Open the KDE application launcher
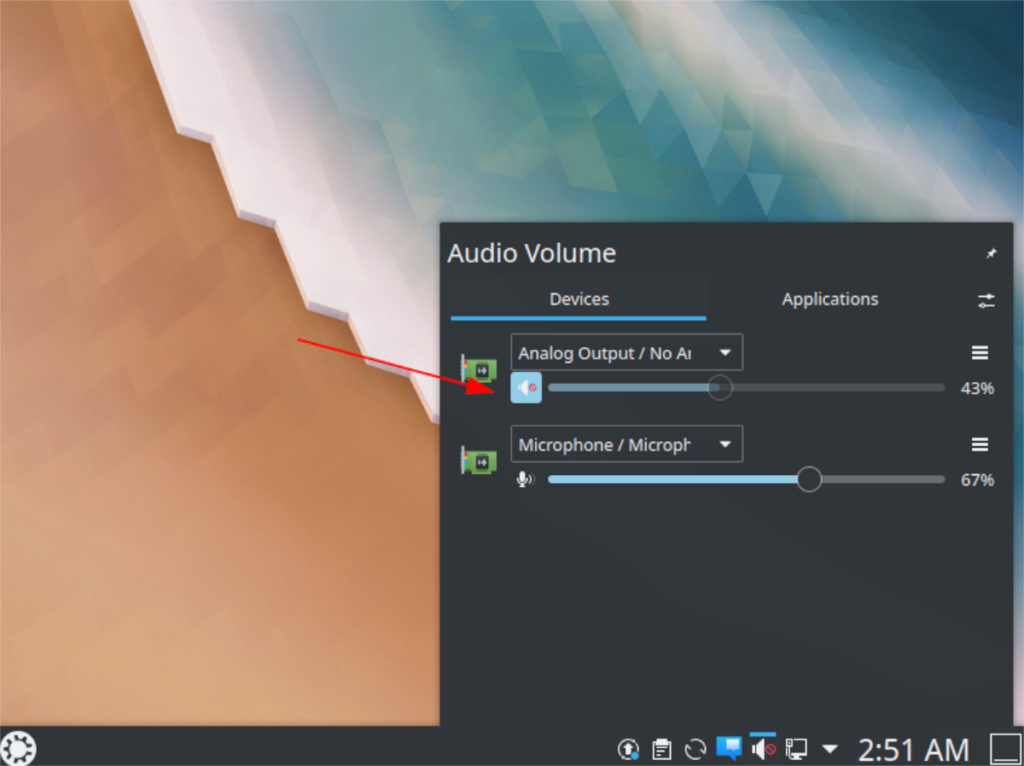1024x766 pixels. (18, 748)
